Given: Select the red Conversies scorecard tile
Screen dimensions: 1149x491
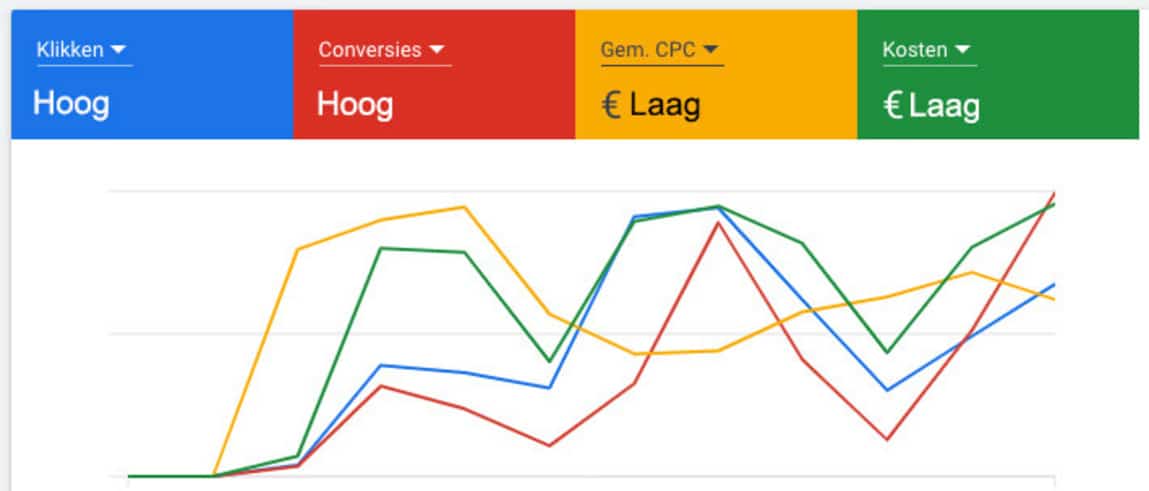Looking at the screenshot, I should click(x=435, y=75).
